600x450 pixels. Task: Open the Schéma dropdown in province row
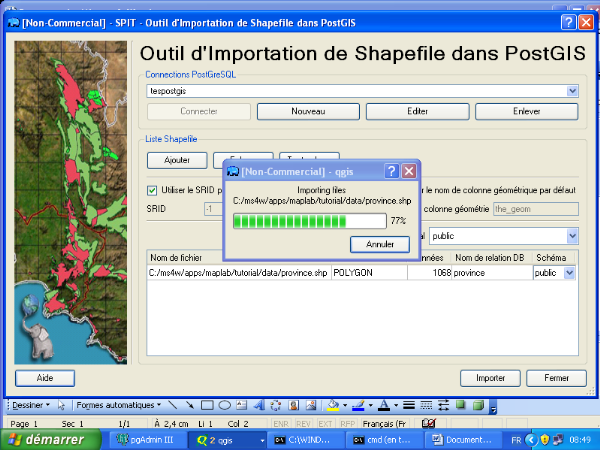click(x=570, y=272)
